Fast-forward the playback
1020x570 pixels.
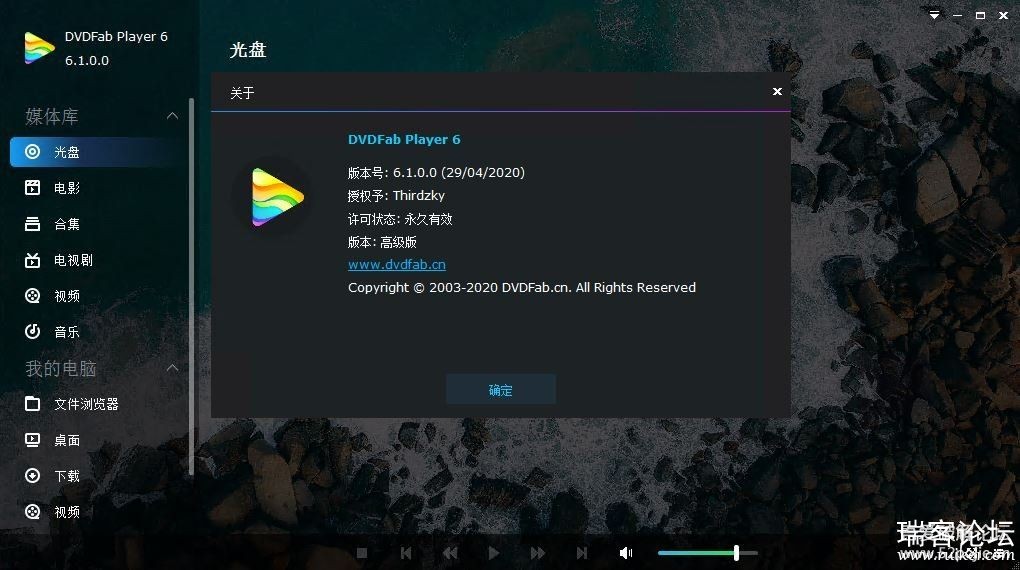pos(537,553)
